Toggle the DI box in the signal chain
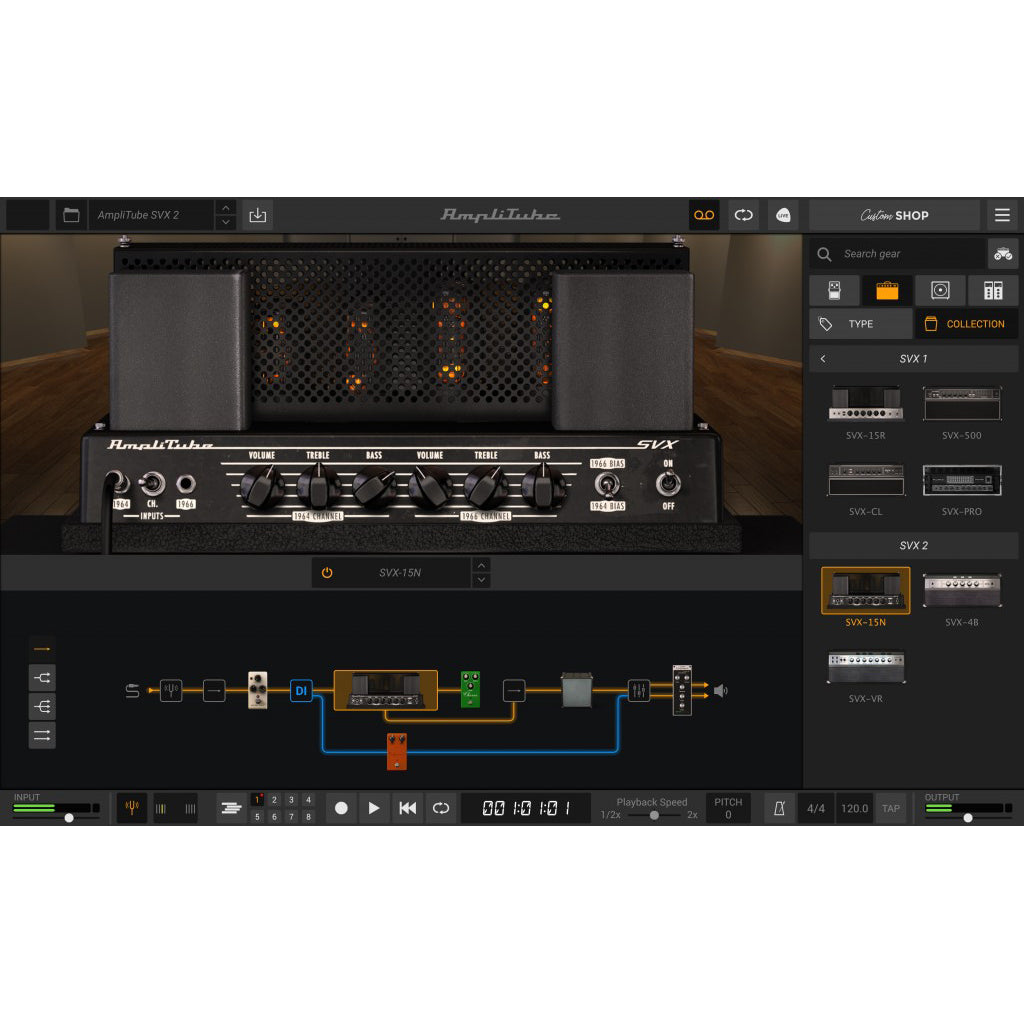The height and width of the screenshot is (1024, 1024). coord(301,690)
